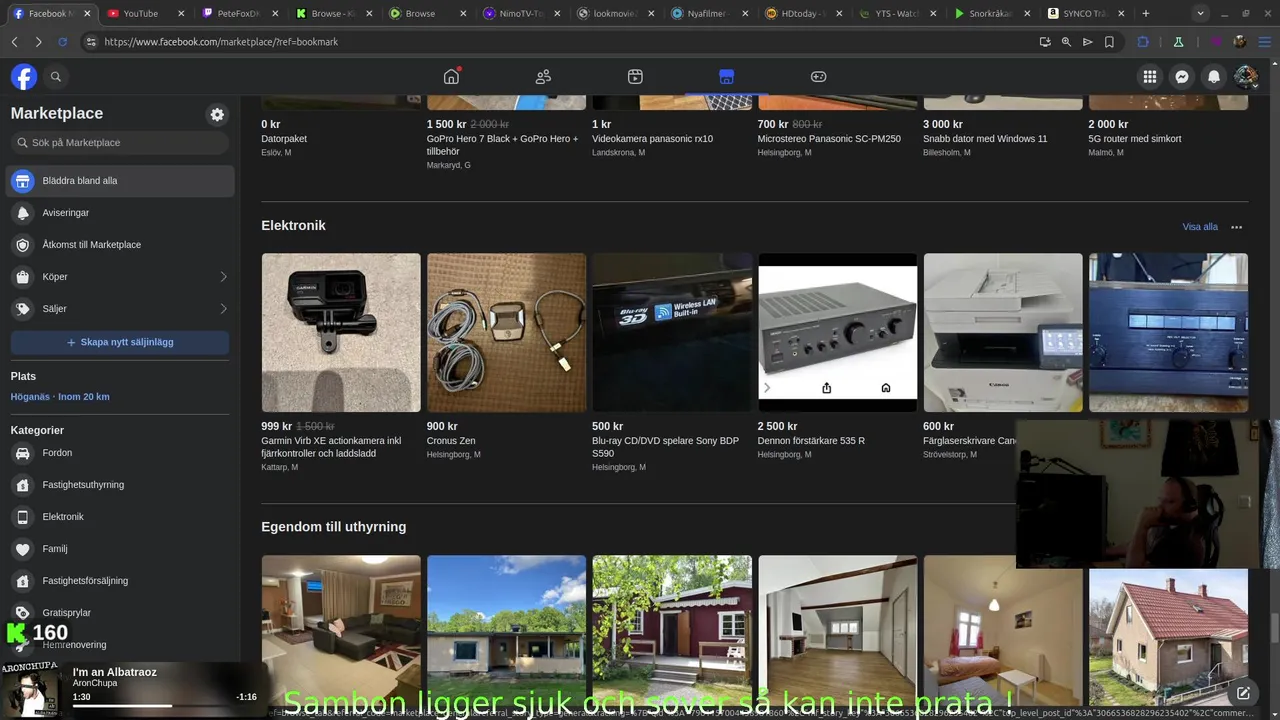
Task: Select Bläddra bland alla
Action: coord(122,181)
